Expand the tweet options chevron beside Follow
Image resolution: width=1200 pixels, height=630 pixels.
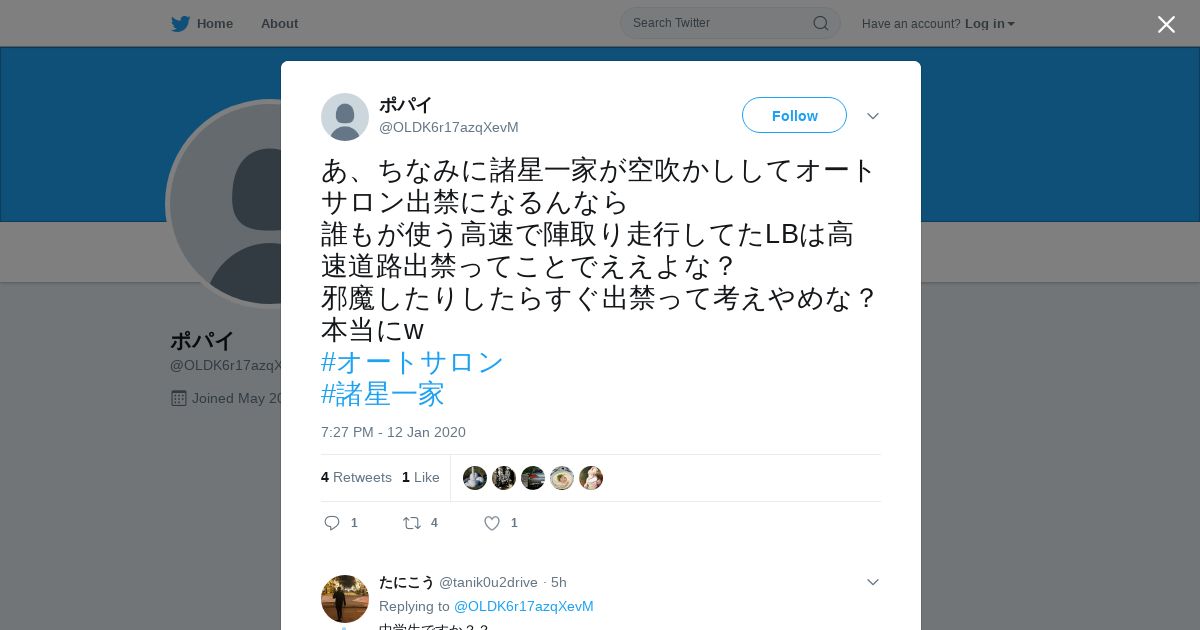873,116
